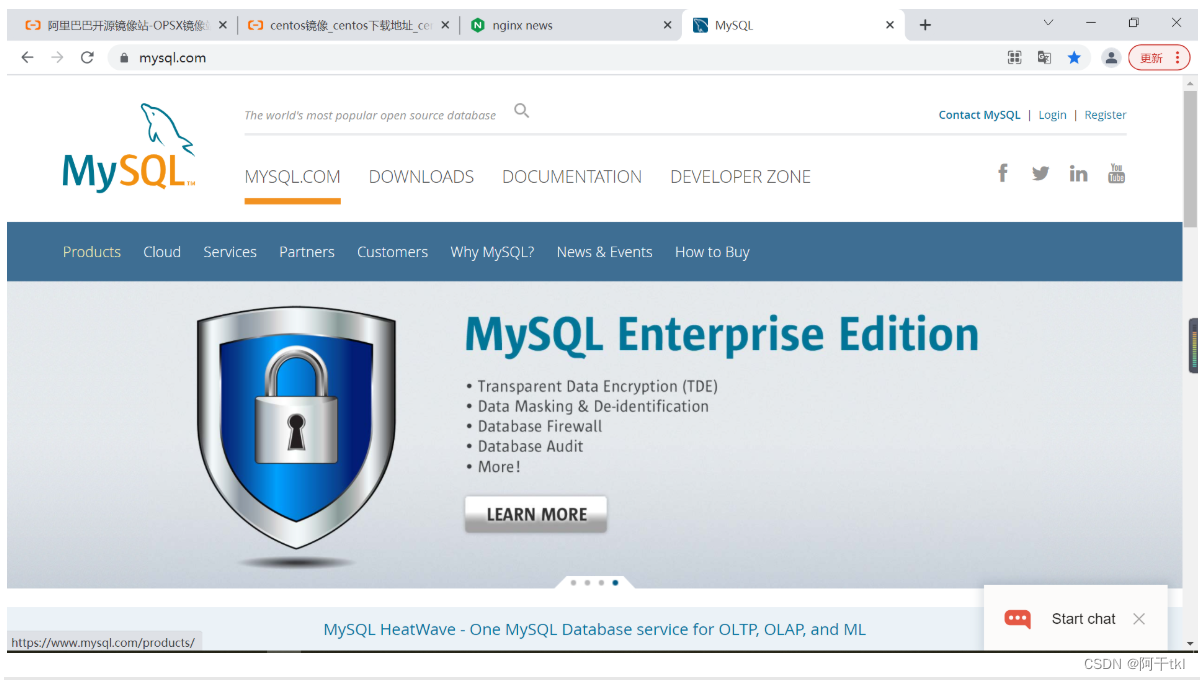Open the MYSQL.COM main nav item
Screen dimensions: 1200x680
292,177
